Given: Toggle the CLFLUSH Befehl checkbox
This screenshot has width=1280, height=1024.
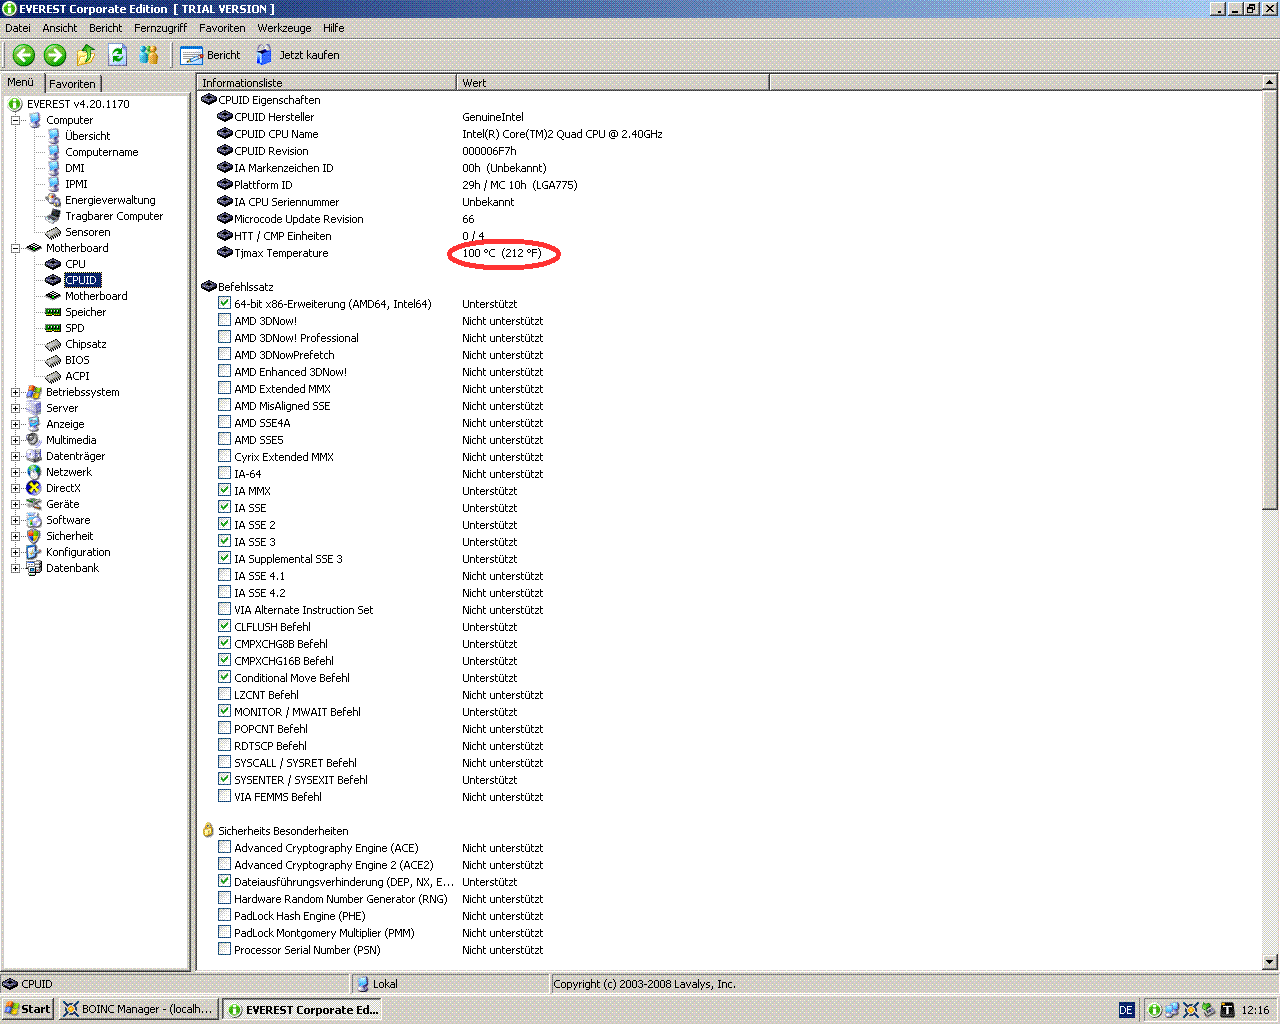Looking at the screenshot, I should coord(225,626).
